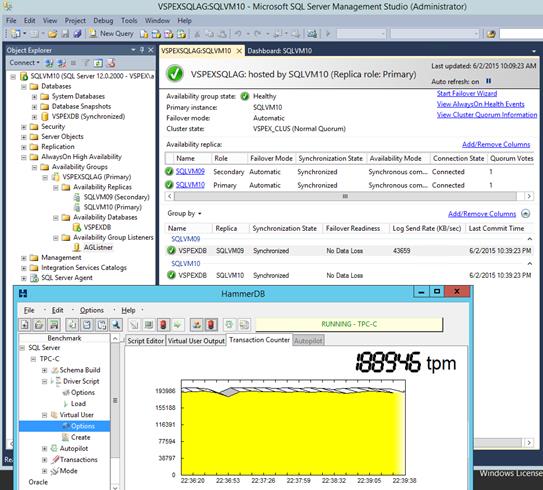Click the Log Send Rate (KB/sec) column header

click(427, 228)
